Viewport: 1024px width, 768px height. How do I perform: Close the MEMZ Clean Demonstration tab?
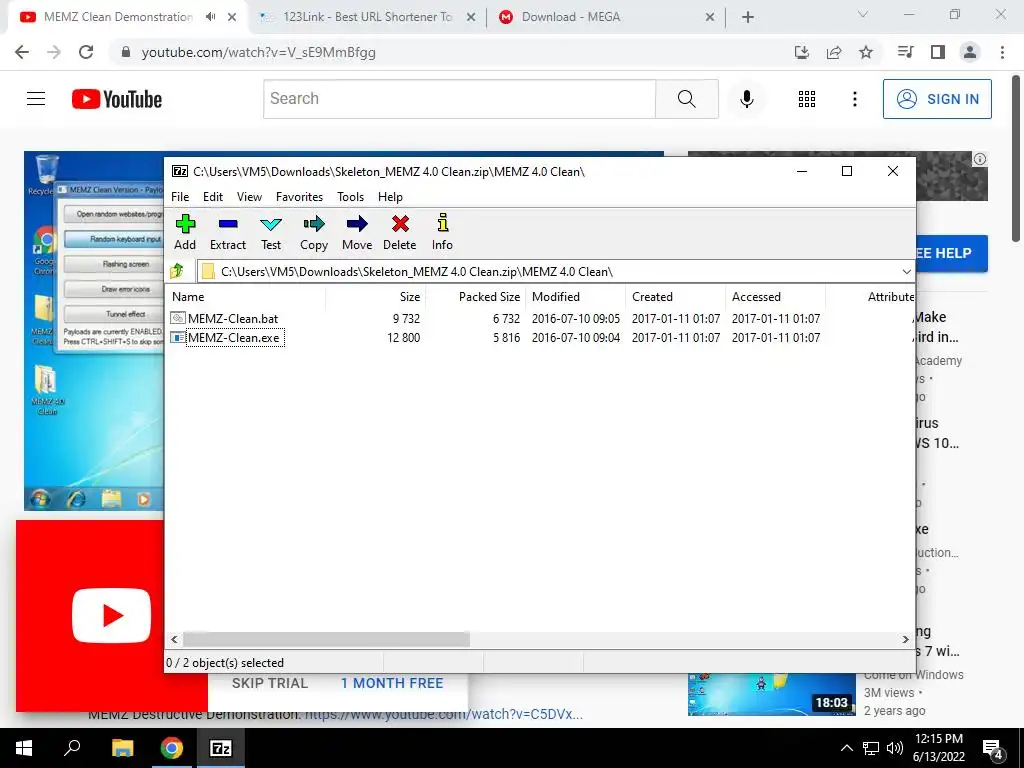click(x=232, y=17)
